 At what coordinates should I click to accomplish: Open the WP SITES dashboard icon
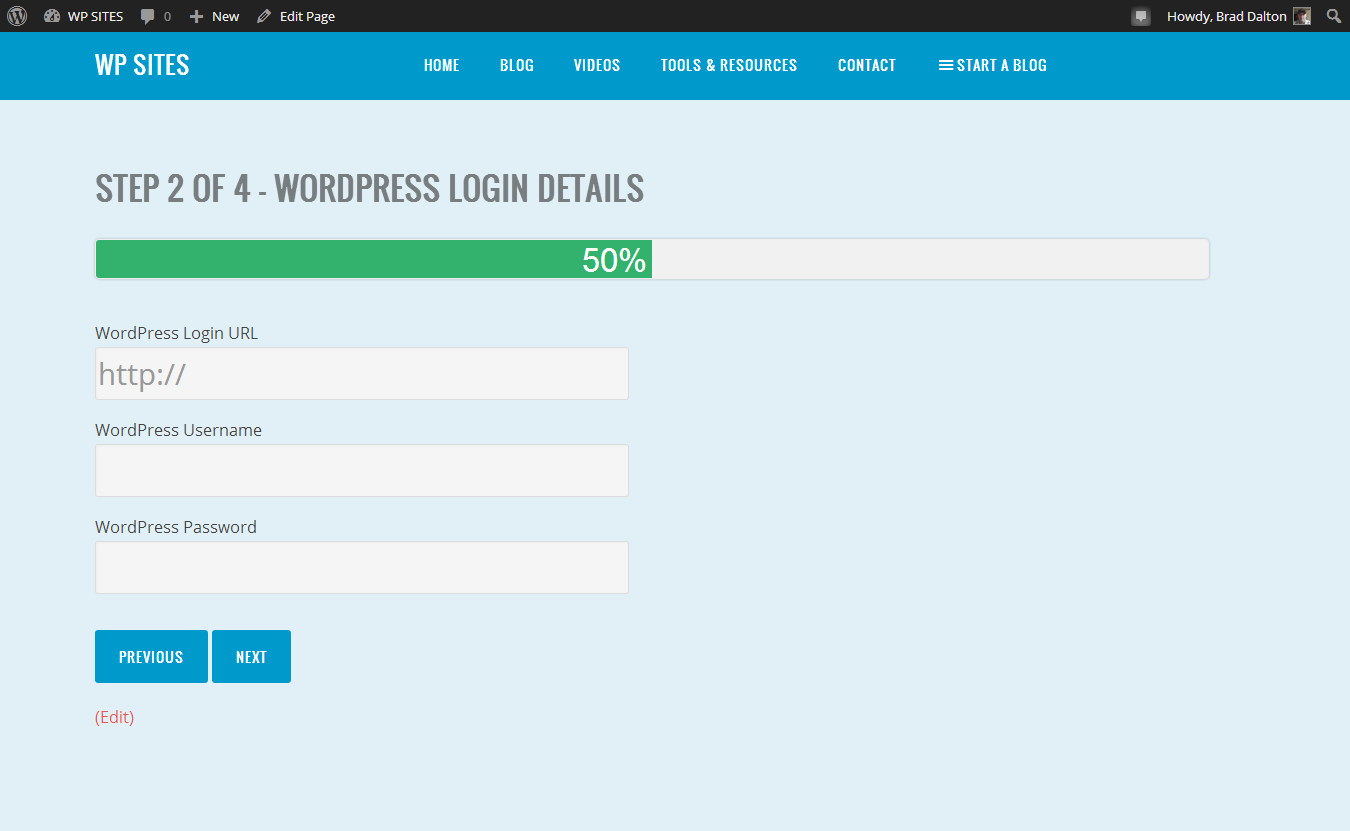click(x=53, y=16)
